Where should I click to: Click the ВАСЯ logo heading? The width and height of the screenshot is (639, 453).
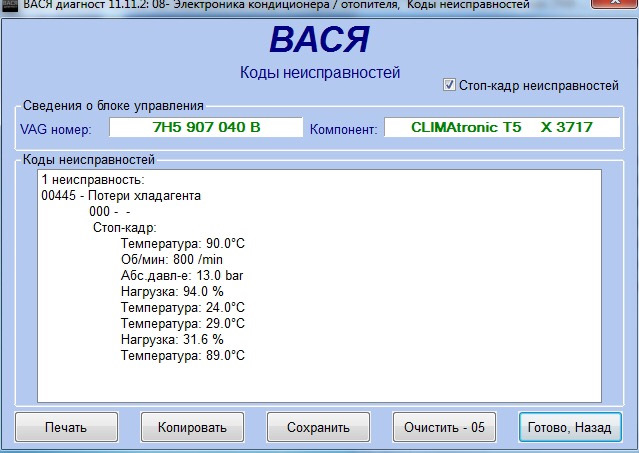[320, 40]
